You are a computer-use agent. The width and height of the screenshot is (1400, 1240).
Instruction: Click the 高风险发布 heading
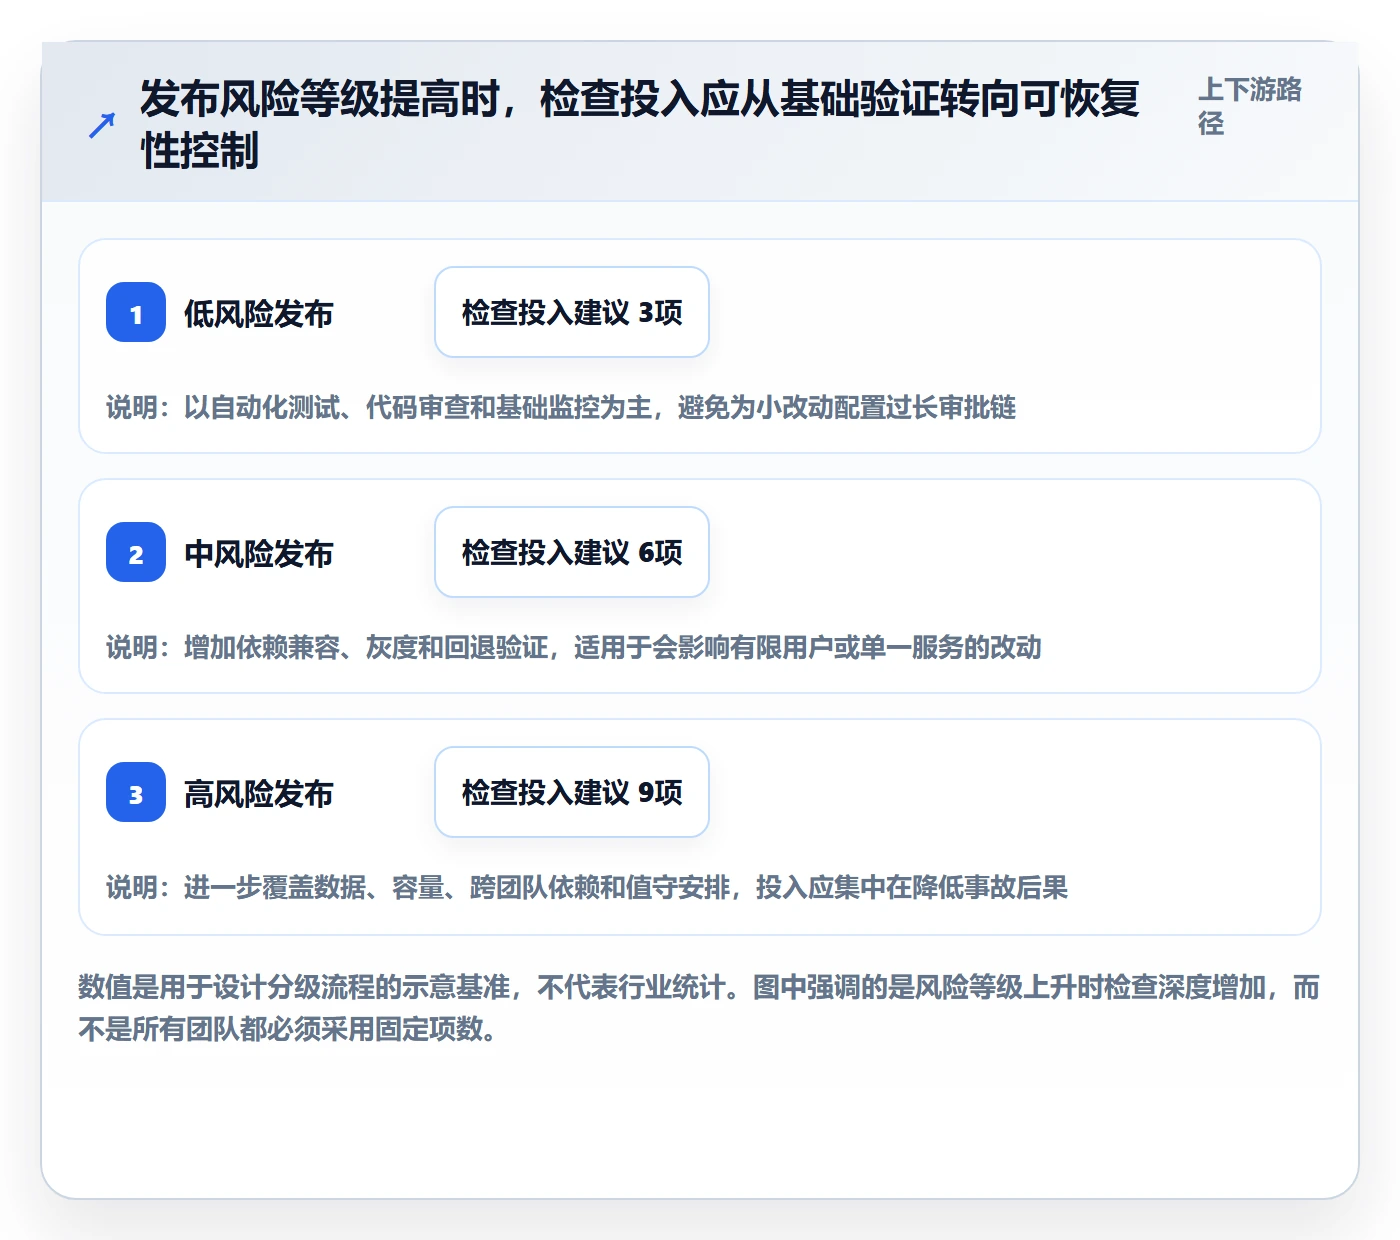(258, 794)
